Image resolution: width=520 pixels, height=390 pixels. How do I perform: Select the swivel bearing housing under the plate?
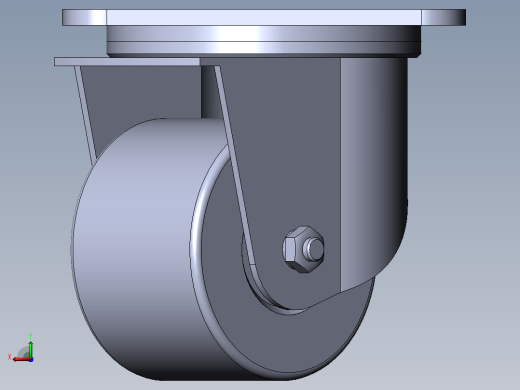pos(264,41)
